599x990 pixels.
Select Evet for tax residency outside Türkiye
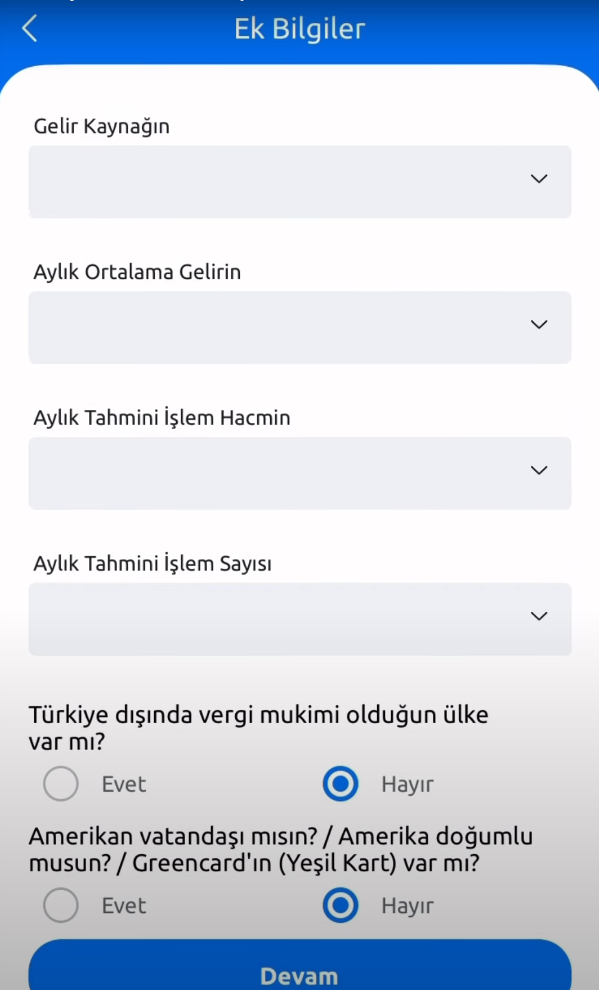point(61,784)
